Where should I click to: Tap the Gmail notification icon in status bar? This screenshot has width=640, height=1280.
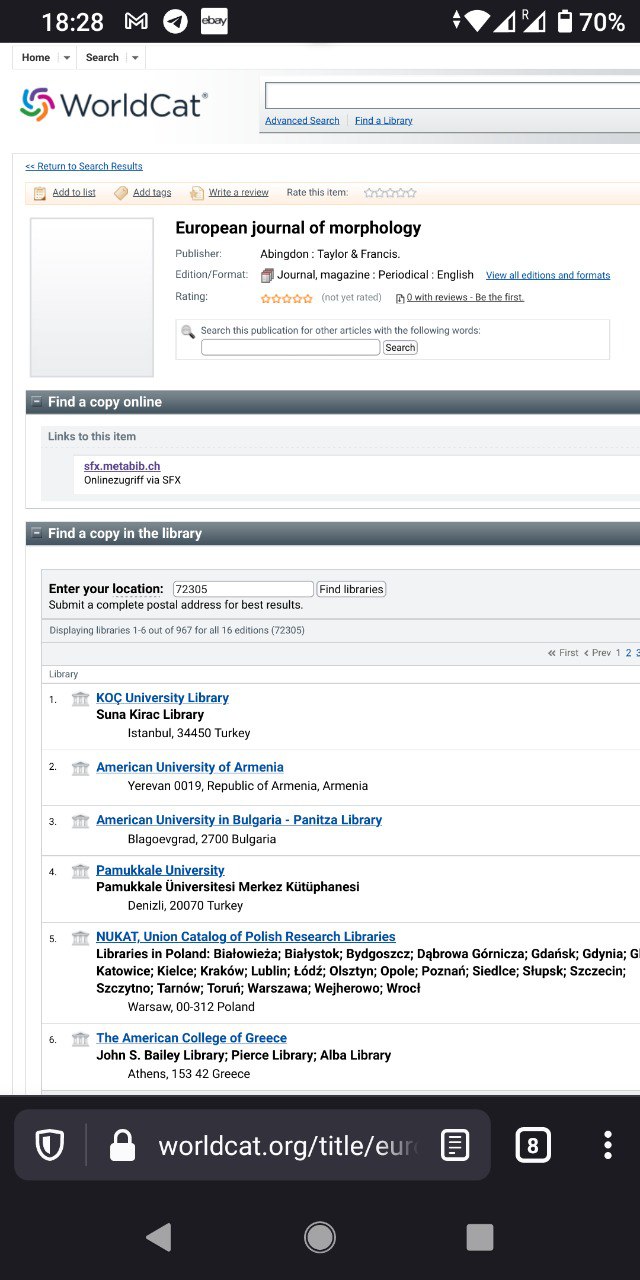coord(136,21)
